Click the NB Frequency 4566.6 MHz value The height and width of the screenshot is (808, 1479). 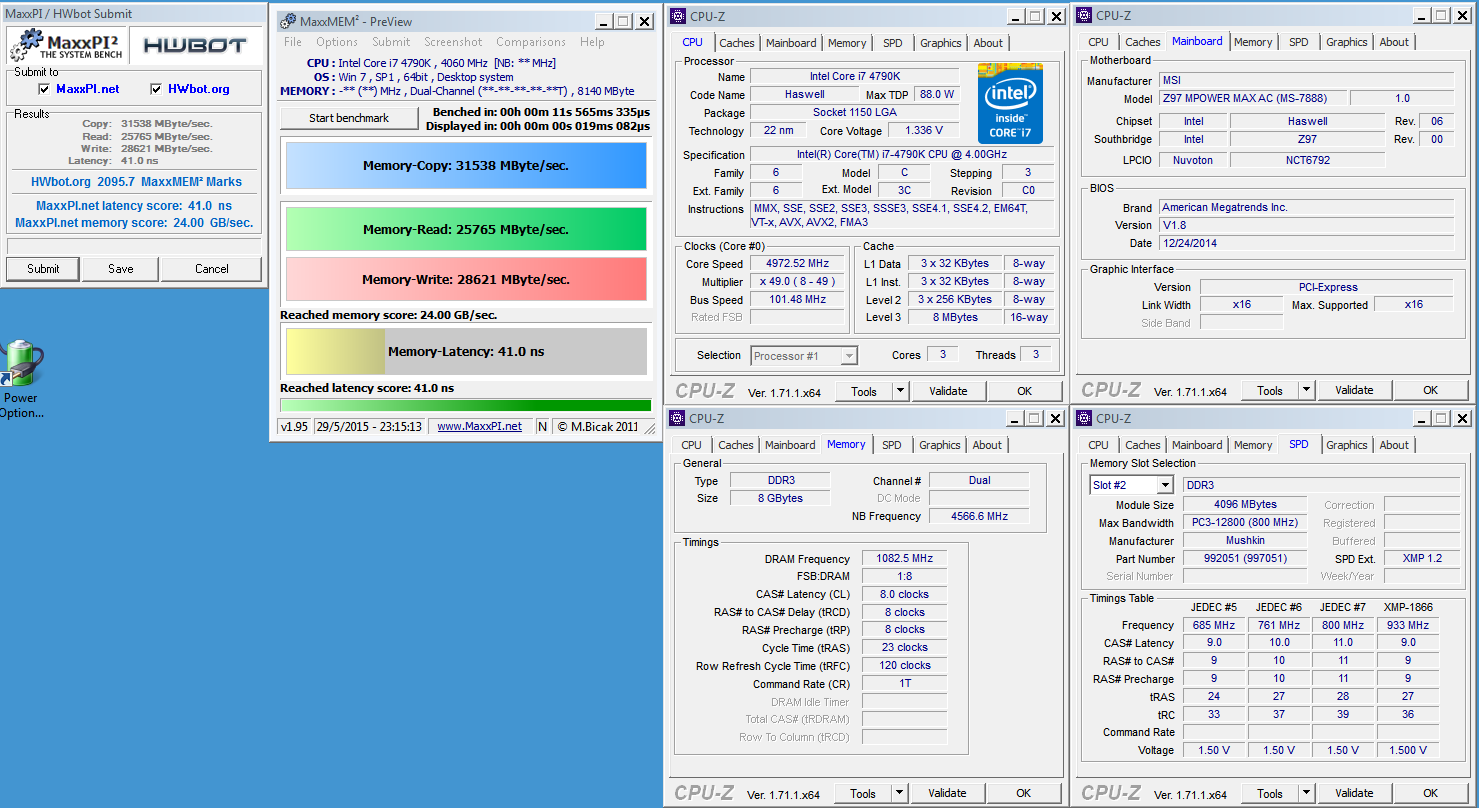pos(978,516)
